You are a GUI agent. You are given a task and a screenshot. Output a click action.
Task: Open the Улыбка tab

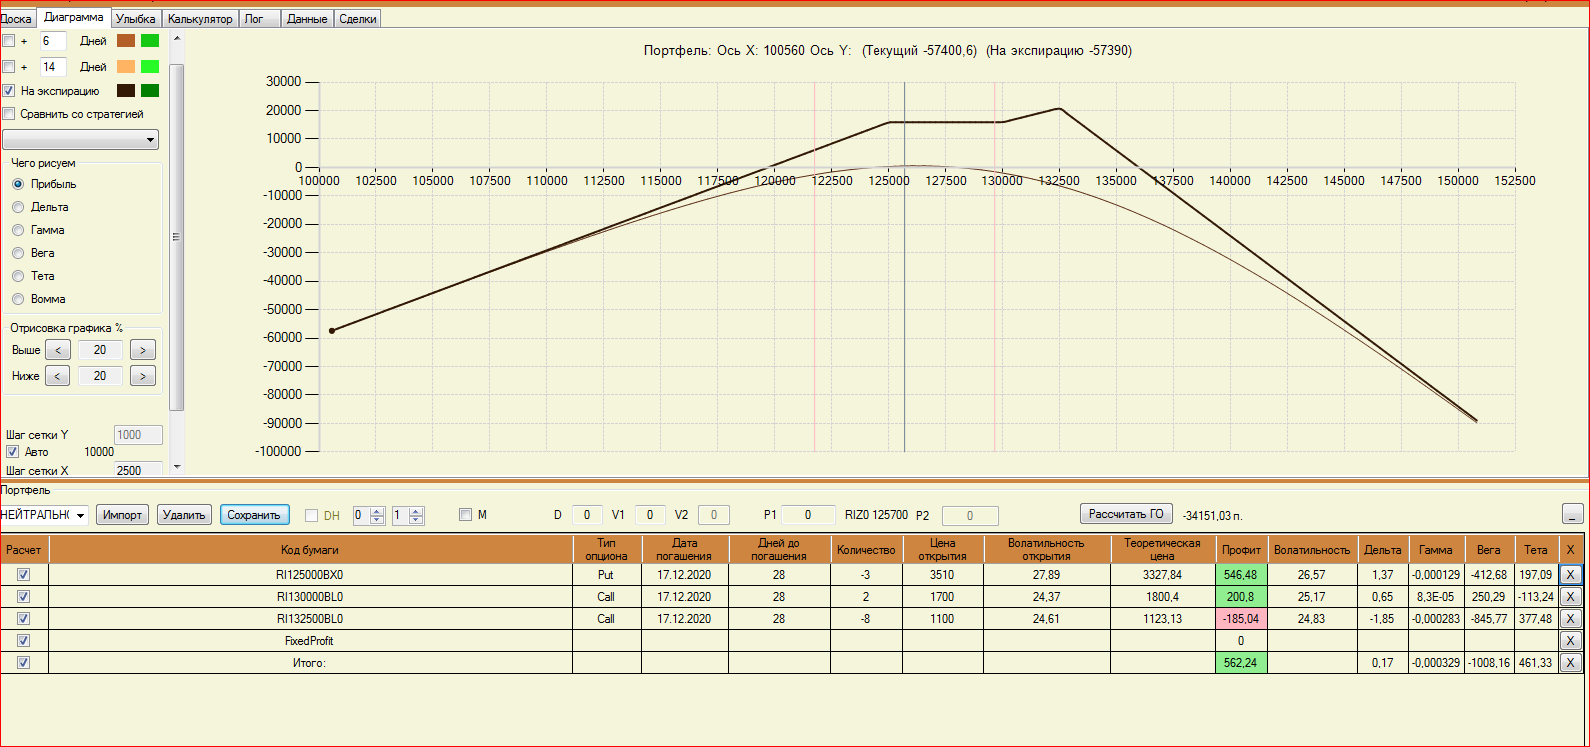click(135, 19)
